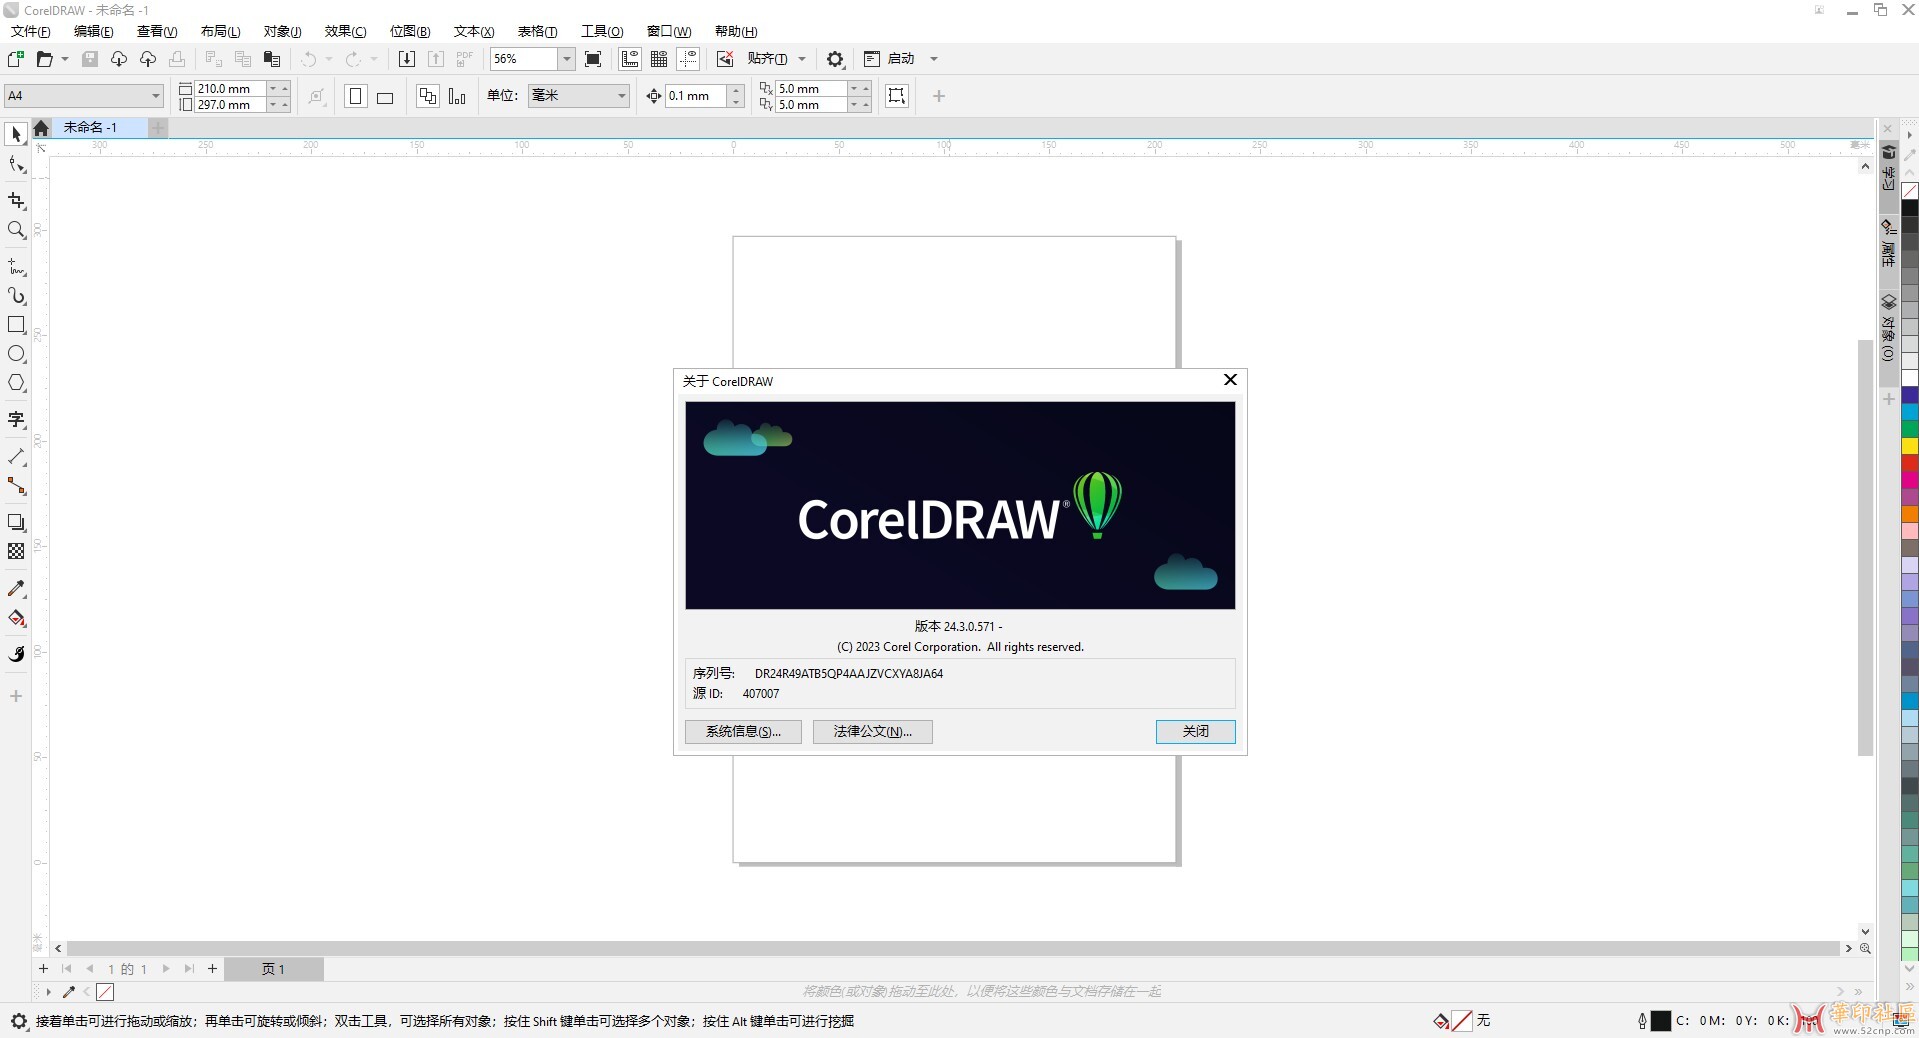Viewport: 1919px width, 1038px height.
Task: Open the Options gear in the toolbar
Action: point(836,59)
